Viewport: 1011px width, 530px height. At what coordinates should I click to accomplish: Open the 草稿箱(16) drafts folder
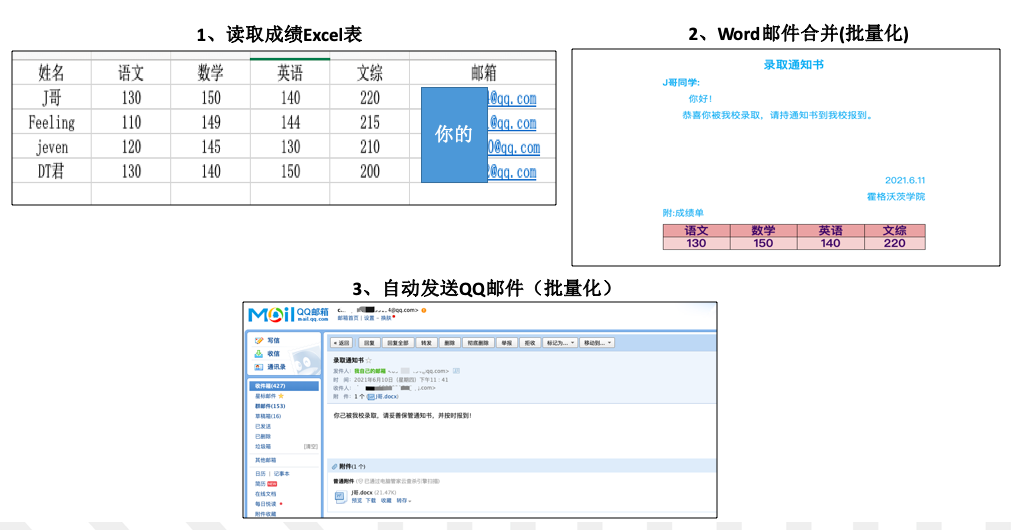268,416
